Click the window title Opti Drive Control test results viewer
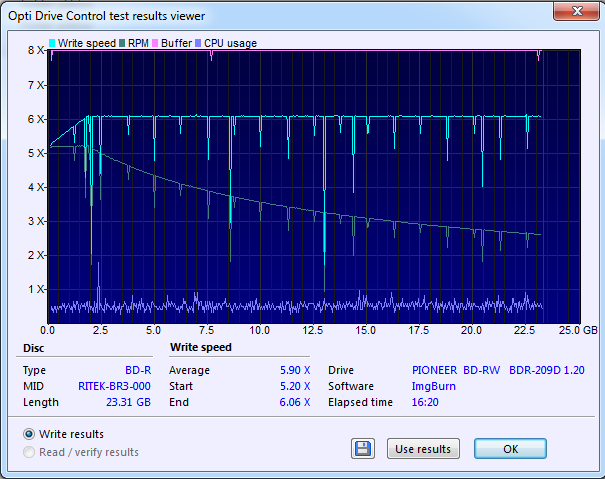The image size is (605, 479). point(106,16)
